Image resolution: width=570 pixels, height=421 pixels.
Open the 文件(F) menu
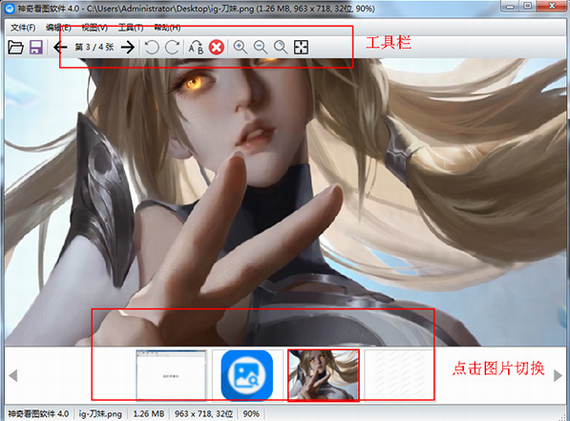pyautogui.click(x=23, y=28)
